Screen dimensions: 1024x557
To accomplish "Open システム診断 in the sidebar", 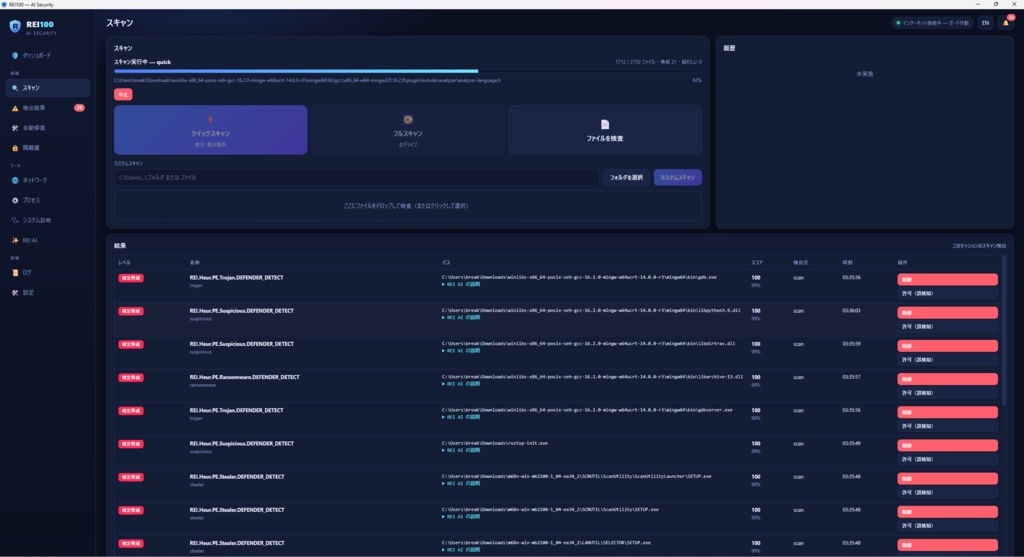I will pos(48,221).
